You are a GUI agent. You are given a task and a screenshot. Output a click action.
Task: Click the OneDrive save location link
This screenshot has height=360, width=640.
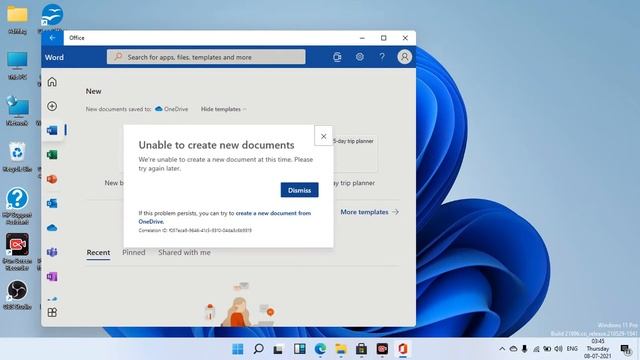pos(172,109)
